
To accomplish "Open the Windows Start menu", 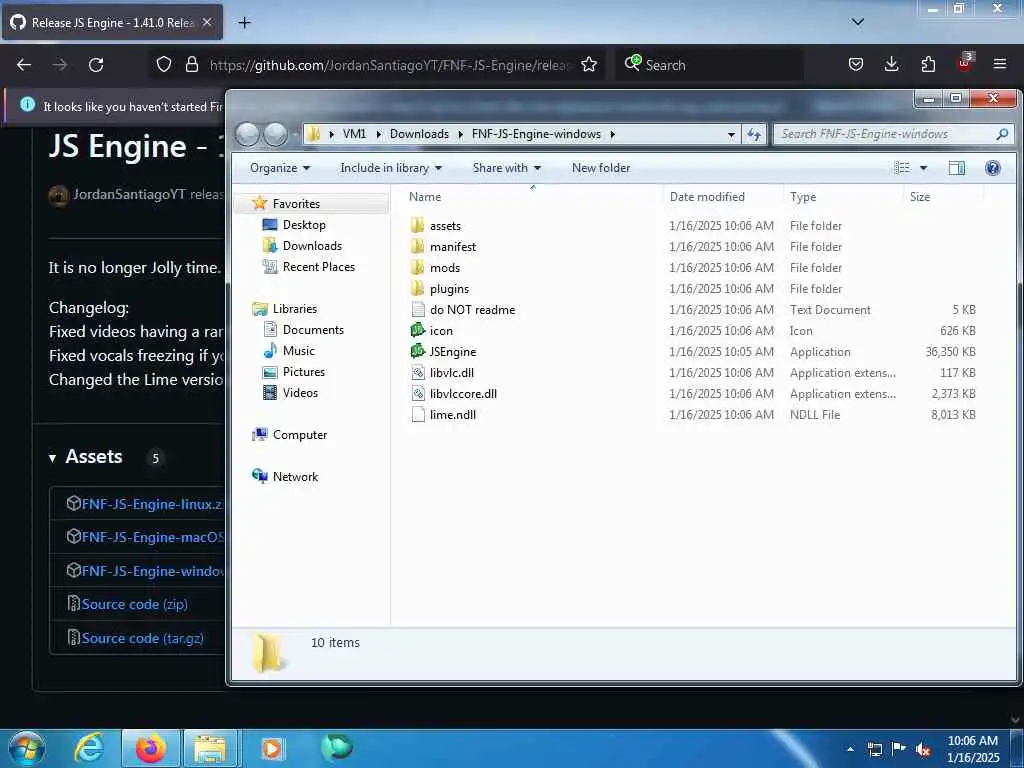I will tap(26, 748).
